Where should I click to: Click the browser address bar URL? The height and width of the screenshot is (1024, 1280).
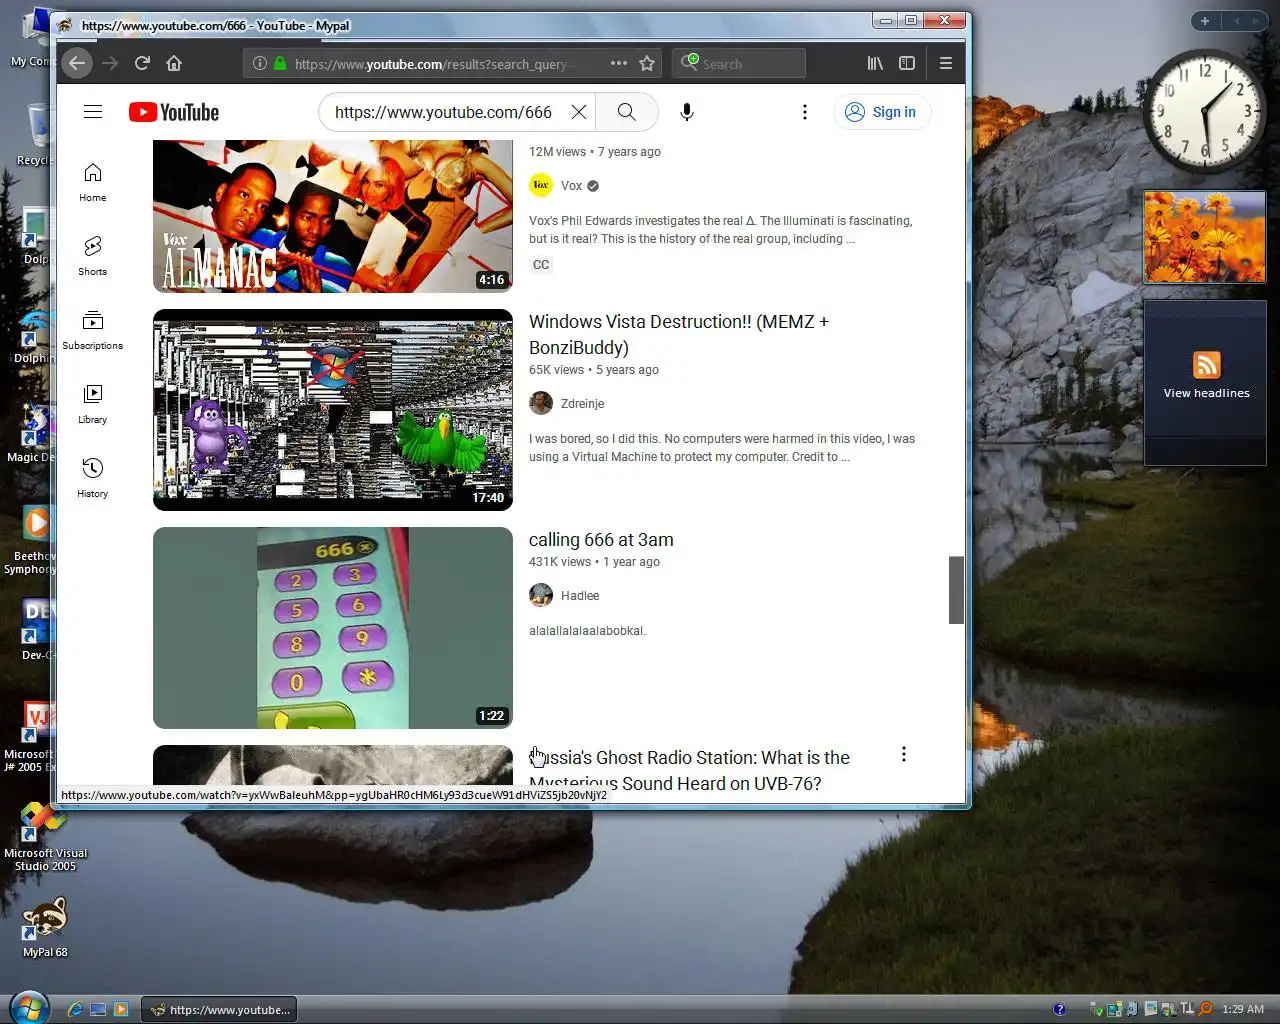point(434,64)
